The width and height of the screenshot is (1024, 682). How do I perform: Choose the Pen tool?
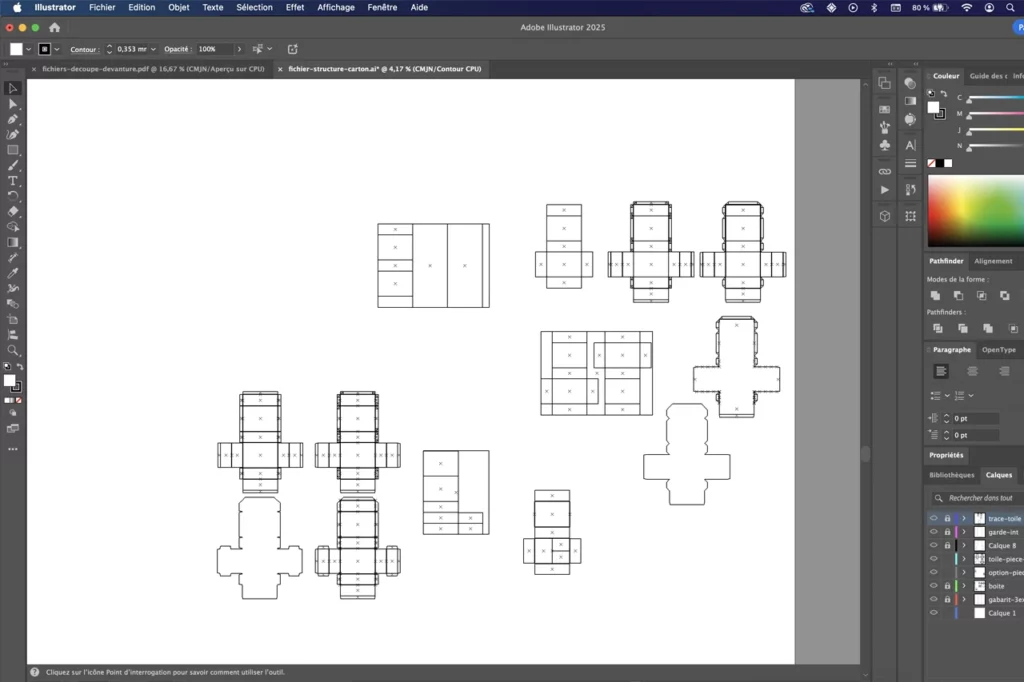point(13,120)
